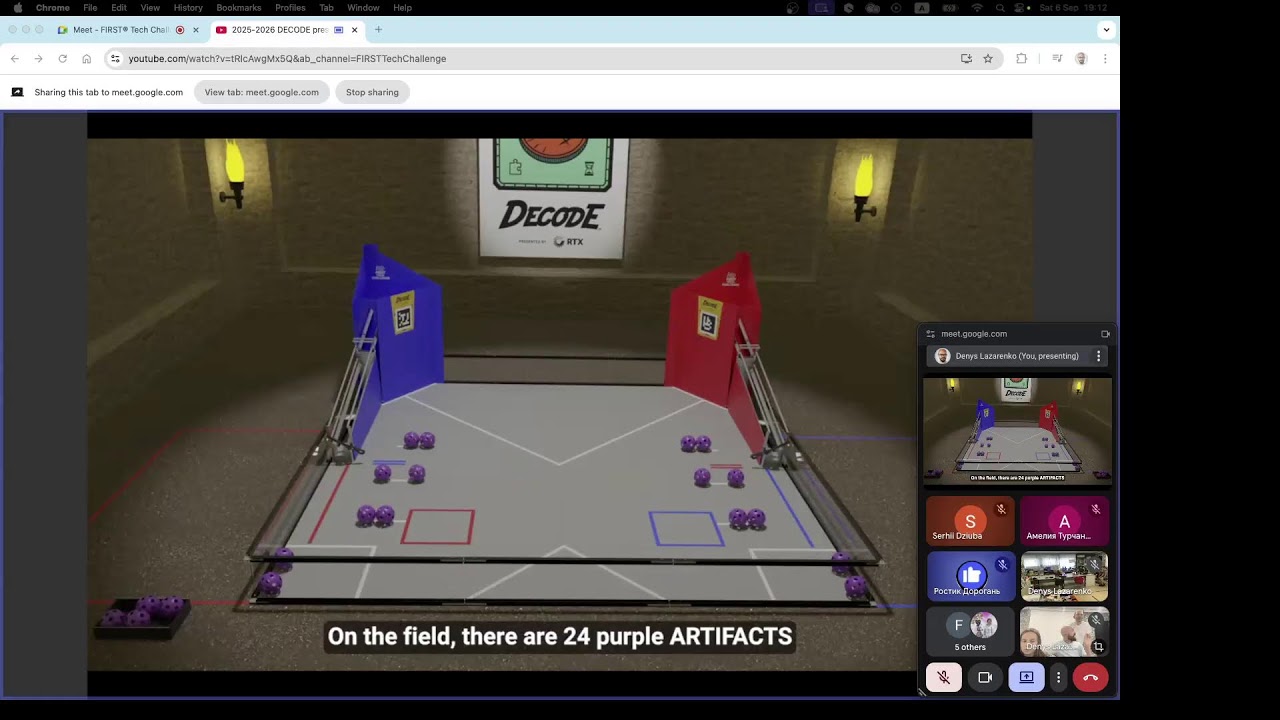View site information icon in address bar
The image size is (1280, 720).
[x=115, y=59]
